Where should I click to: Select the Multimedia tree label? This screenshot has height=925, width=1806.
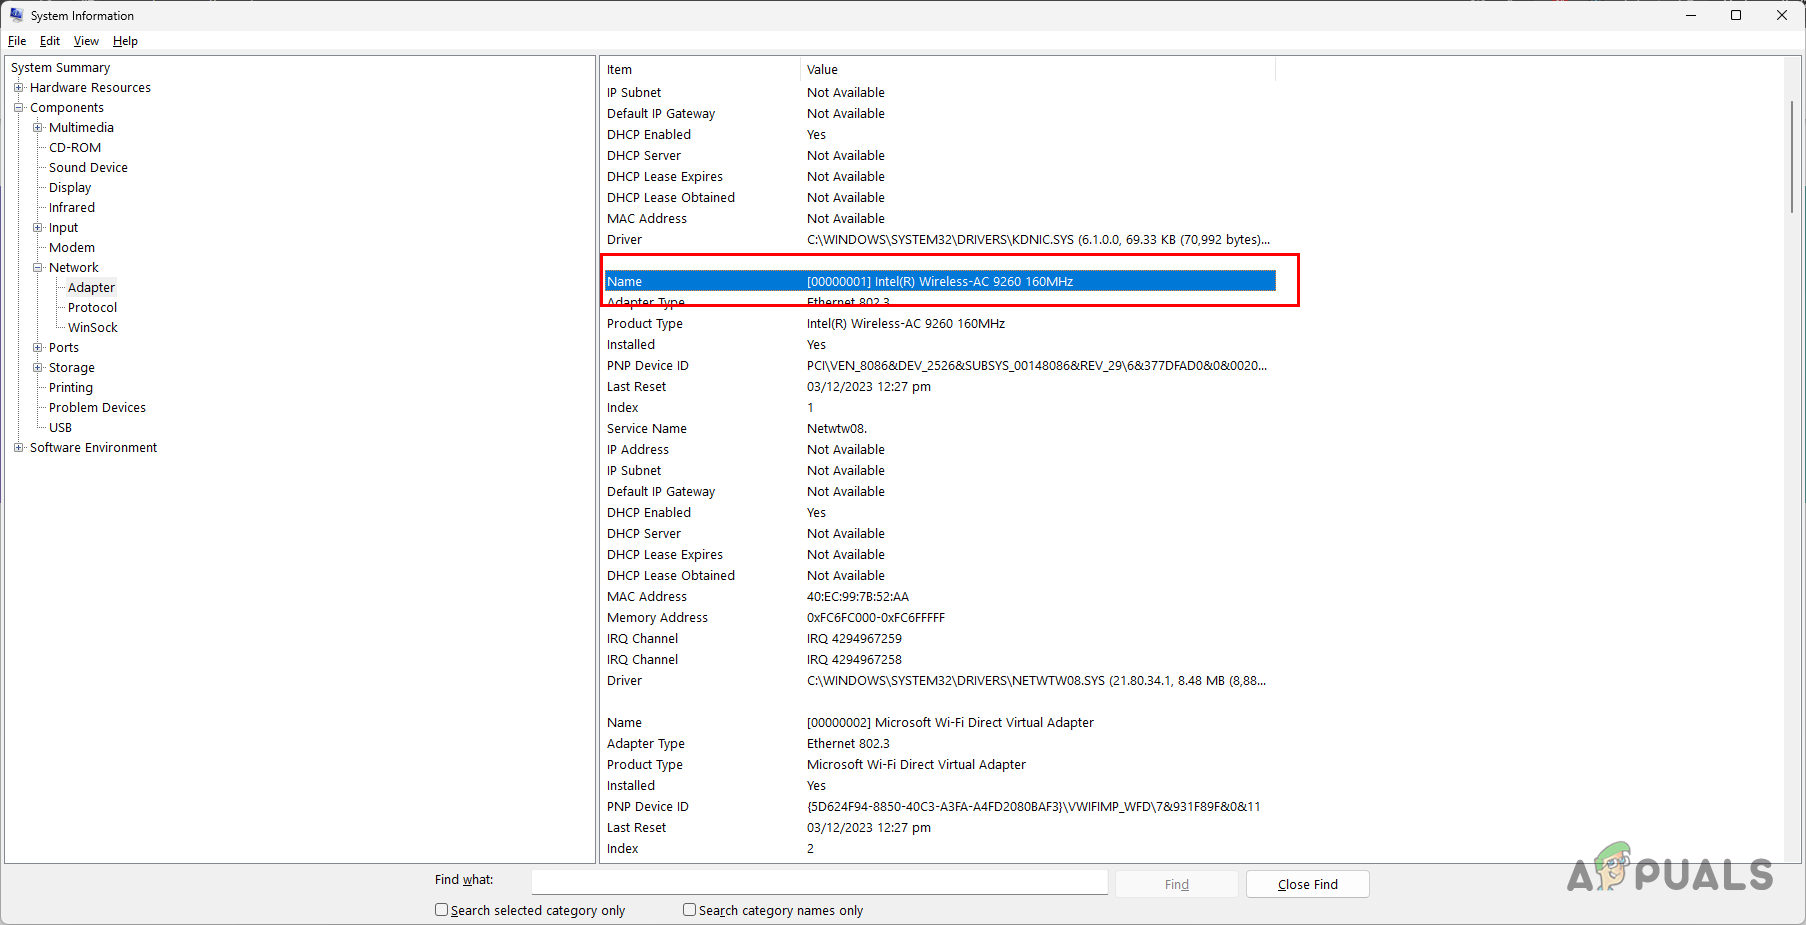81,127
